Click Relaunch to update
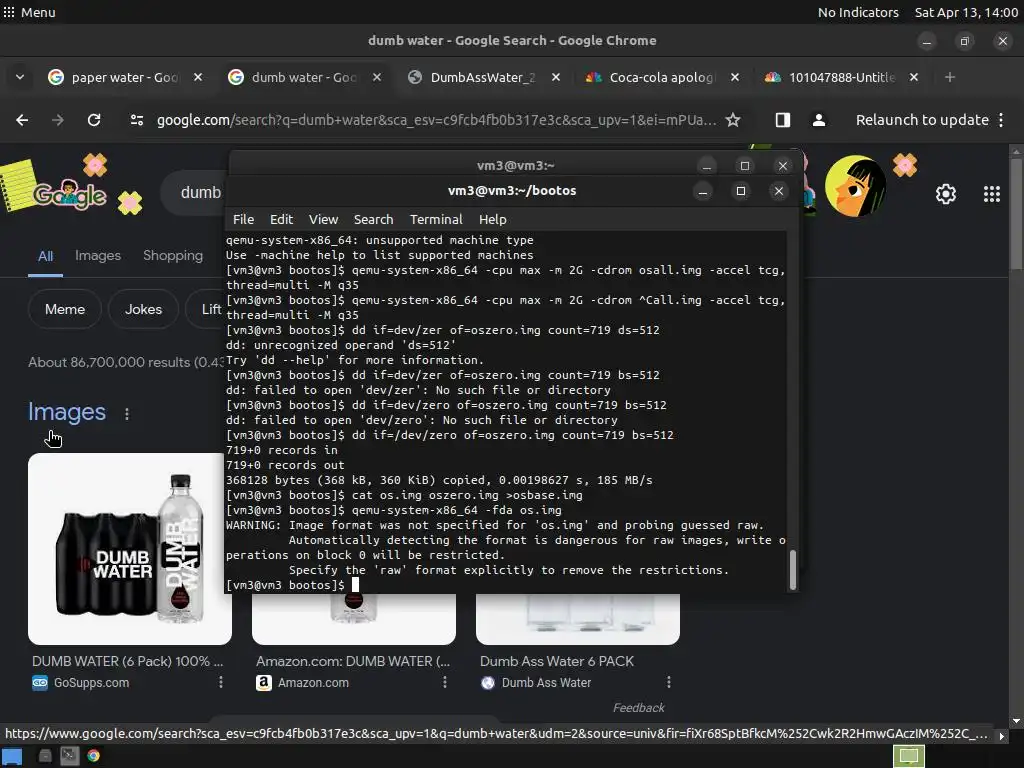 pos(922,120)
